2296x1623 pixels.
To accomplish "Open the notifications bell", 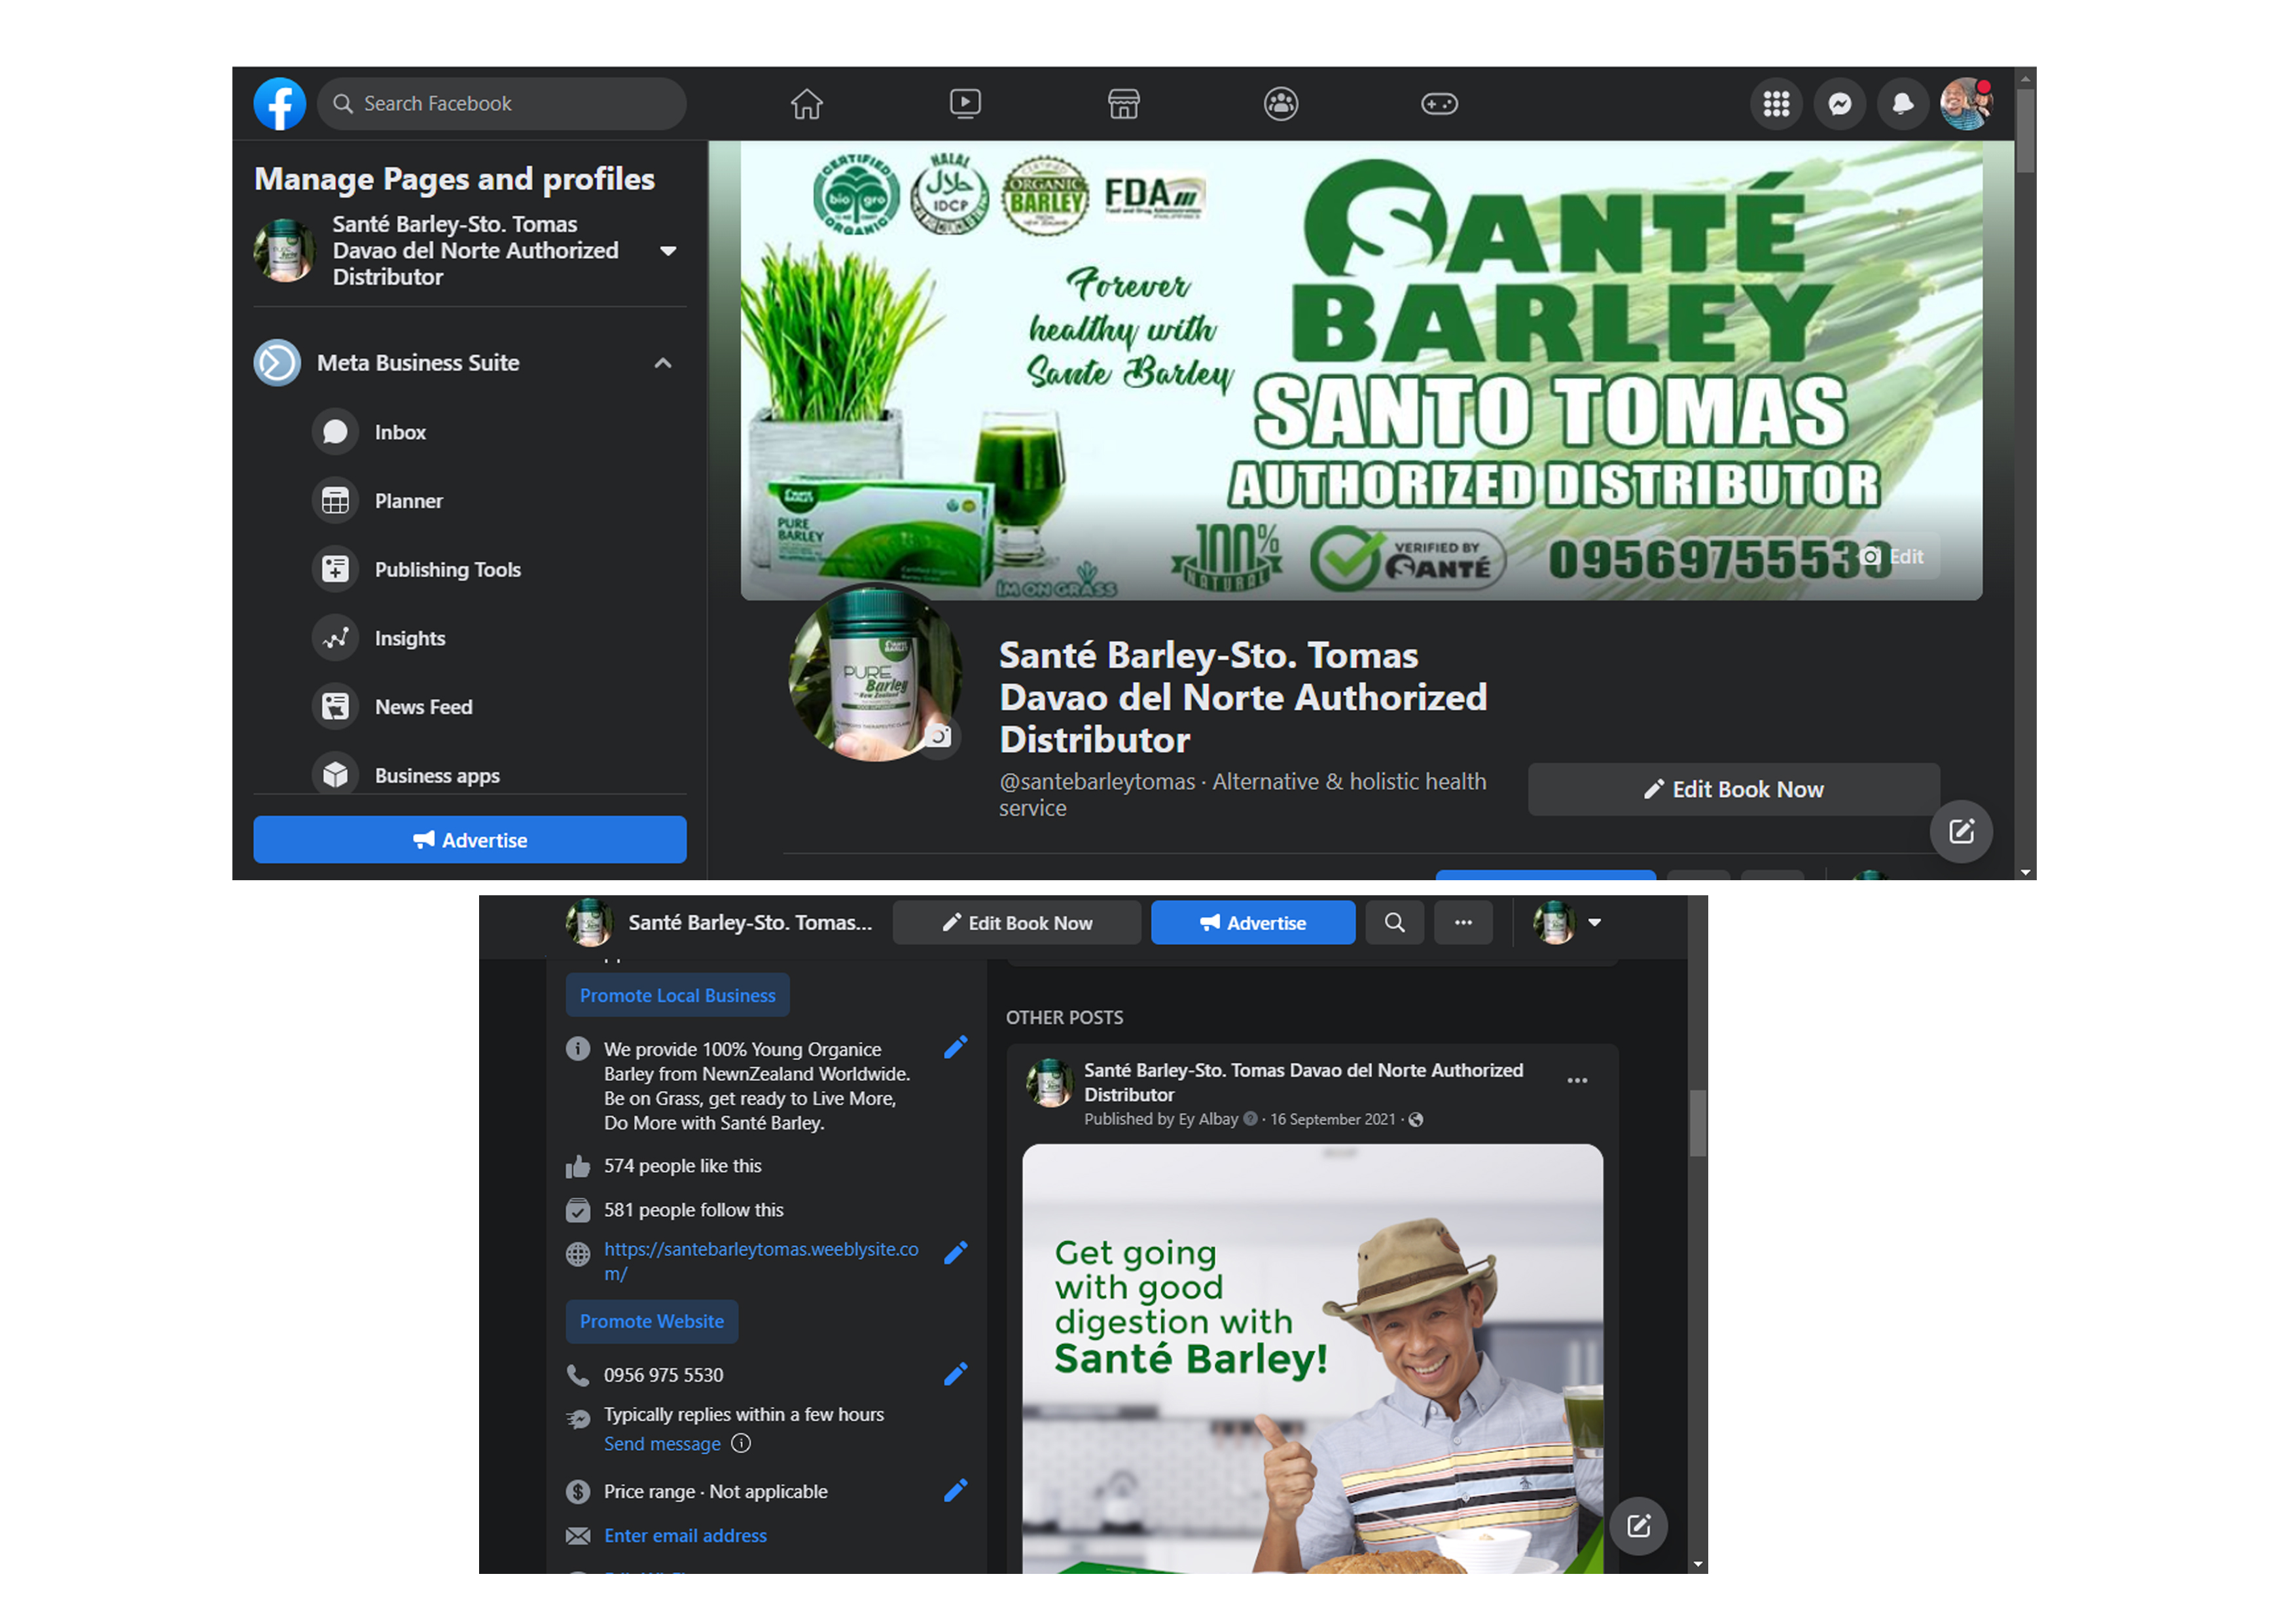I will point(1902,104).
